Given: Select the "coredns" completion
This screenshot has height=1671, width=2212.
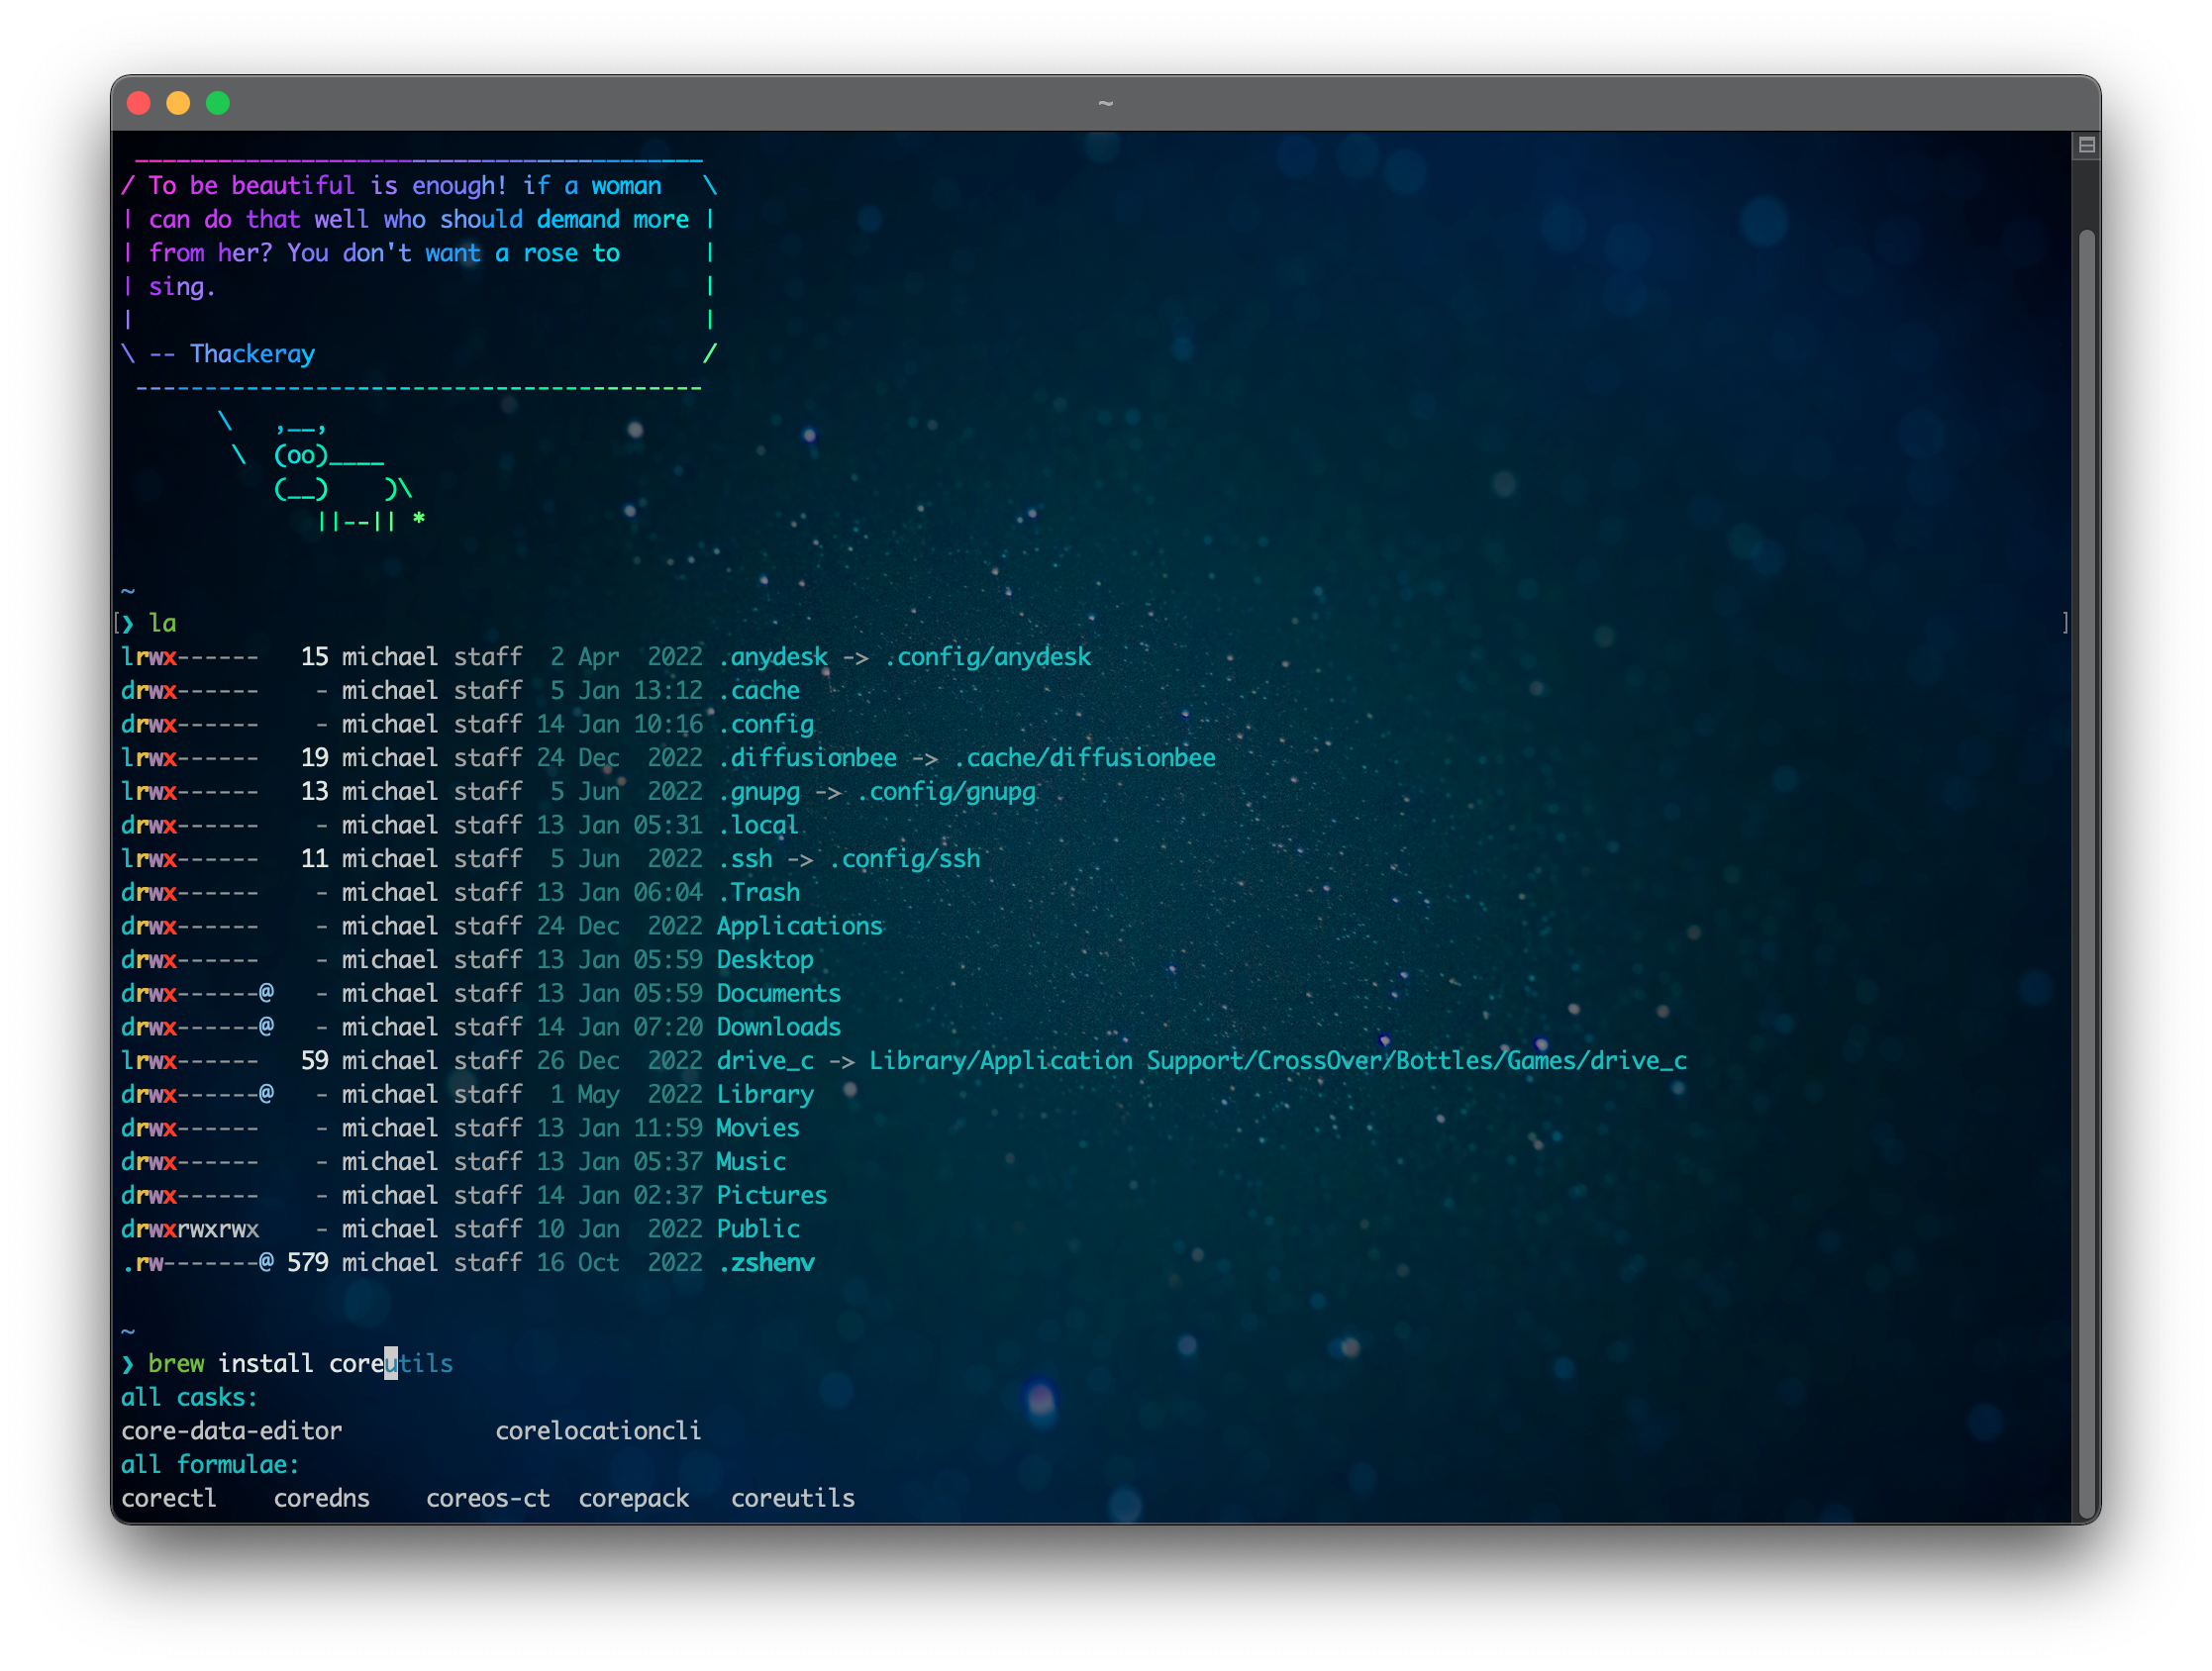Looking at the screenshot, I should coord(322,1499).
